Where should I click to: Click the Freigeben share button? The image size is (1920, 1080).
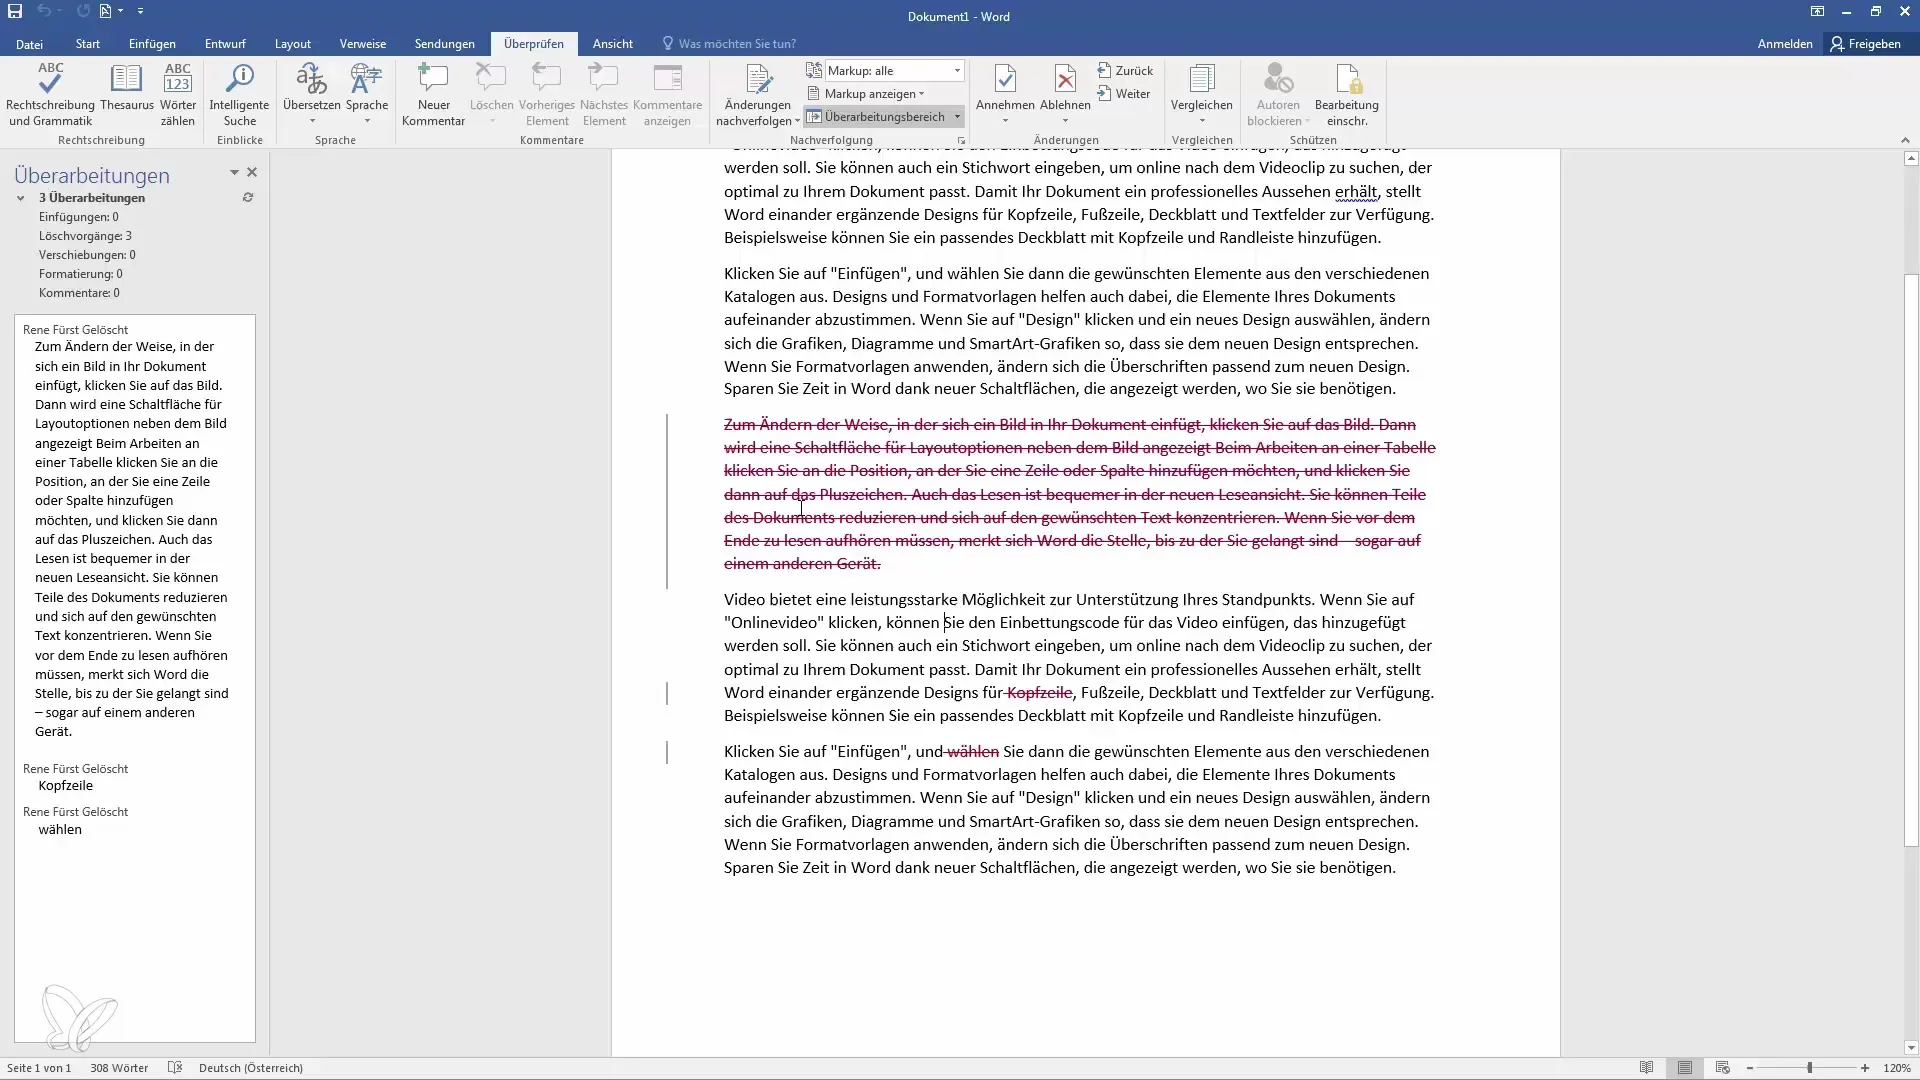1866,44
